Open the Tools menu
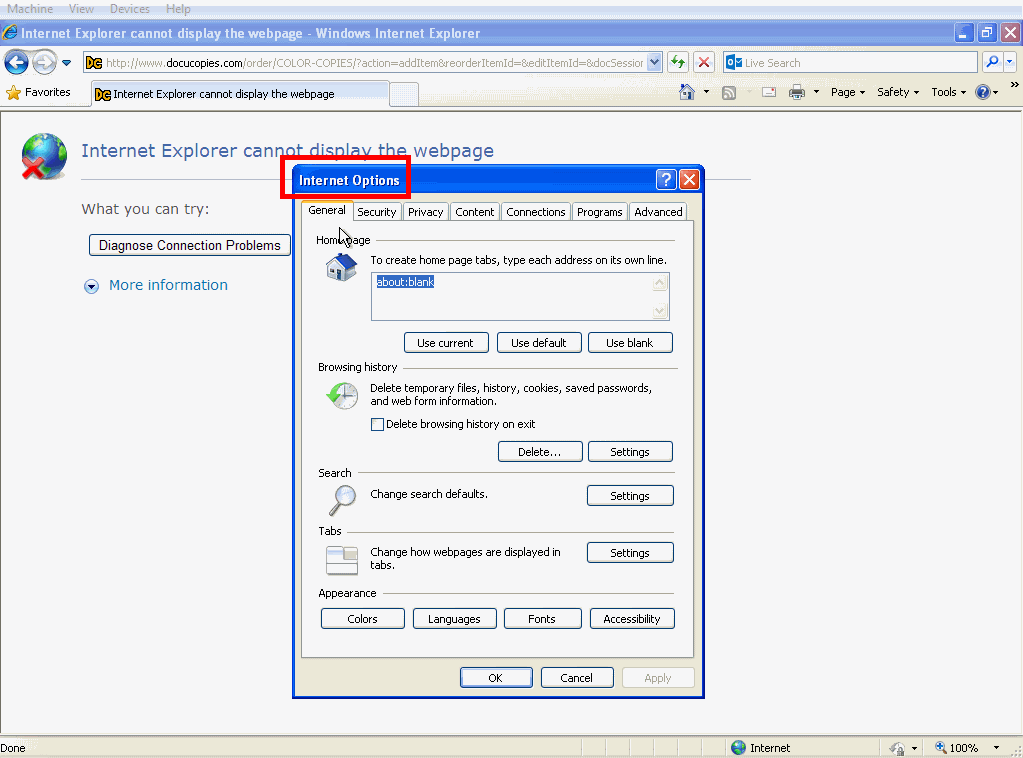1023x758 pixels. pyautogui.click(x=949, y=92)
